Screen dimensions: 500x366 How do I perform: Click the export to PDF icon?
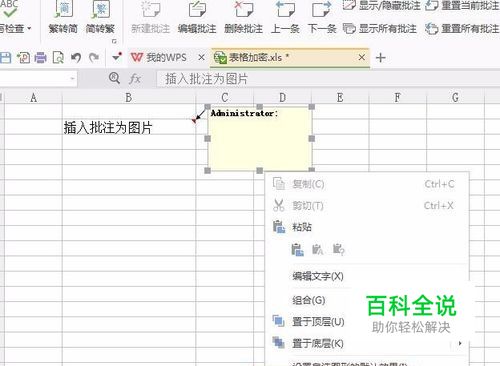23,58
